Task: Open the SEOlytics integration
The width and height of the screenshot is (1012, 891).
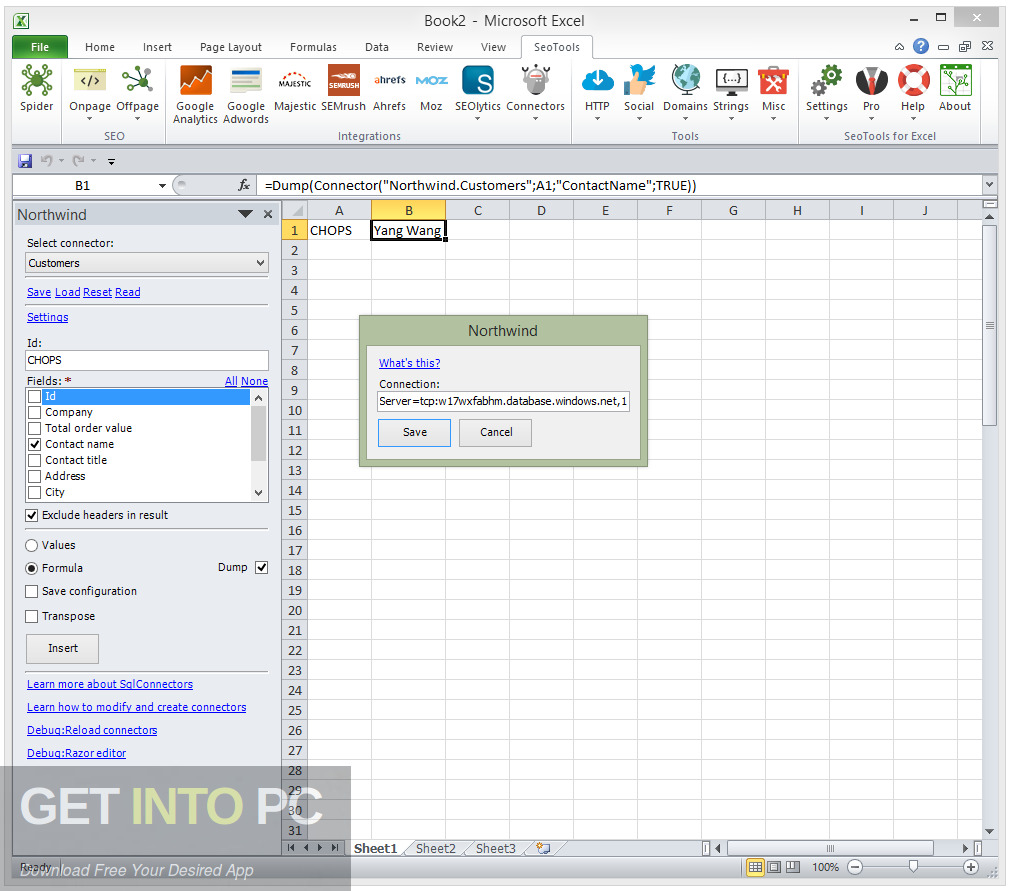Action: pyautogui.click(x=478, y=94)
